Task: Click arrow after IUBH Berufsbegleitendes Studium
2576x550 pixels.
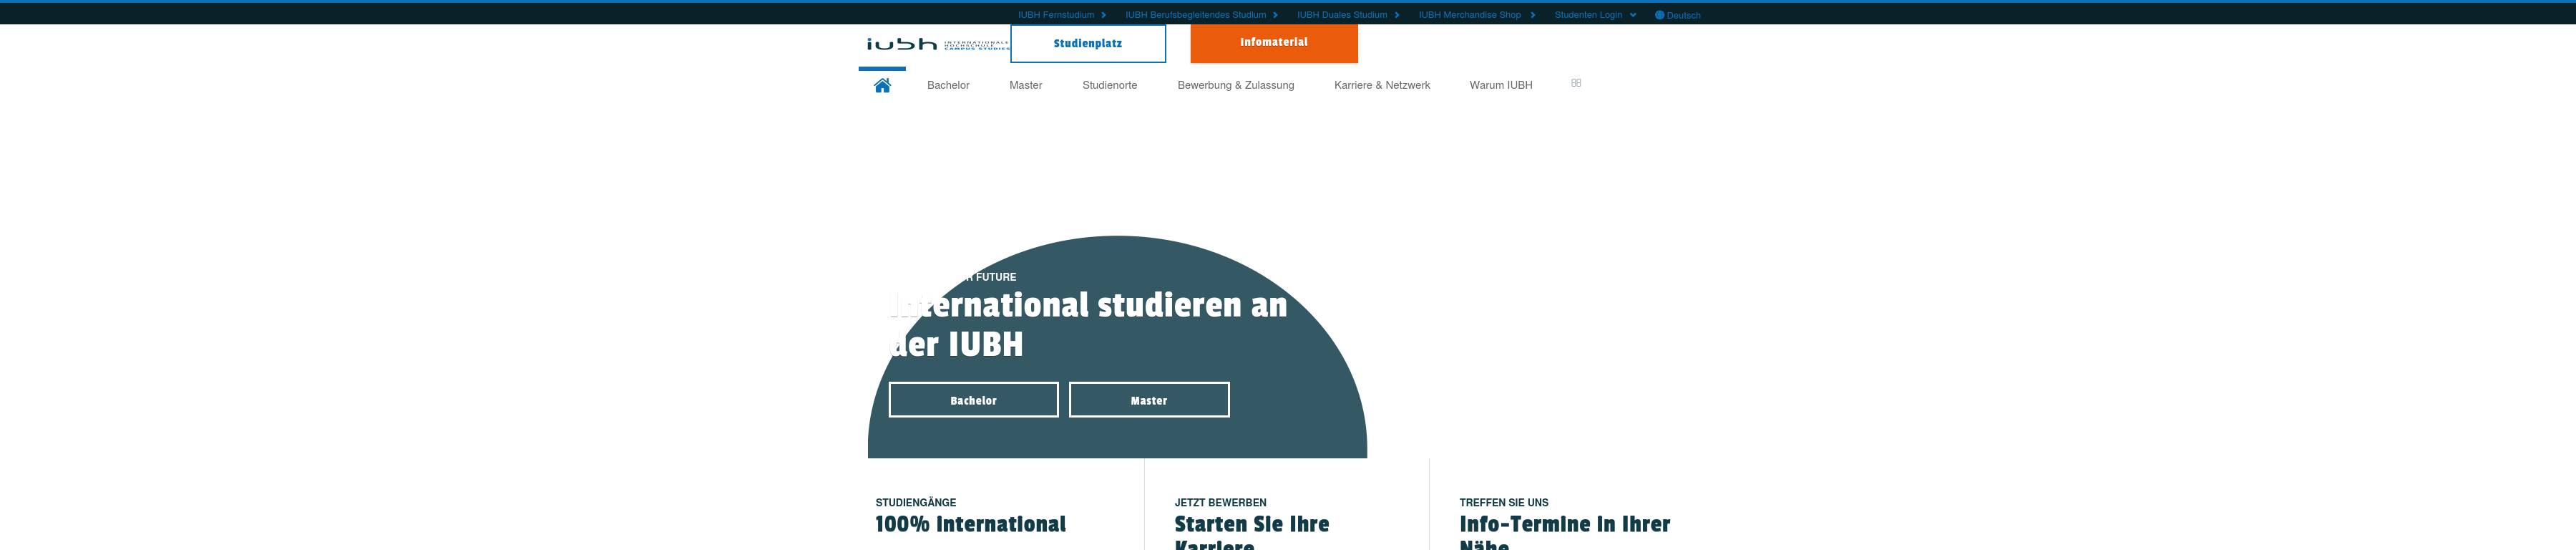Action: [1275, 15]
